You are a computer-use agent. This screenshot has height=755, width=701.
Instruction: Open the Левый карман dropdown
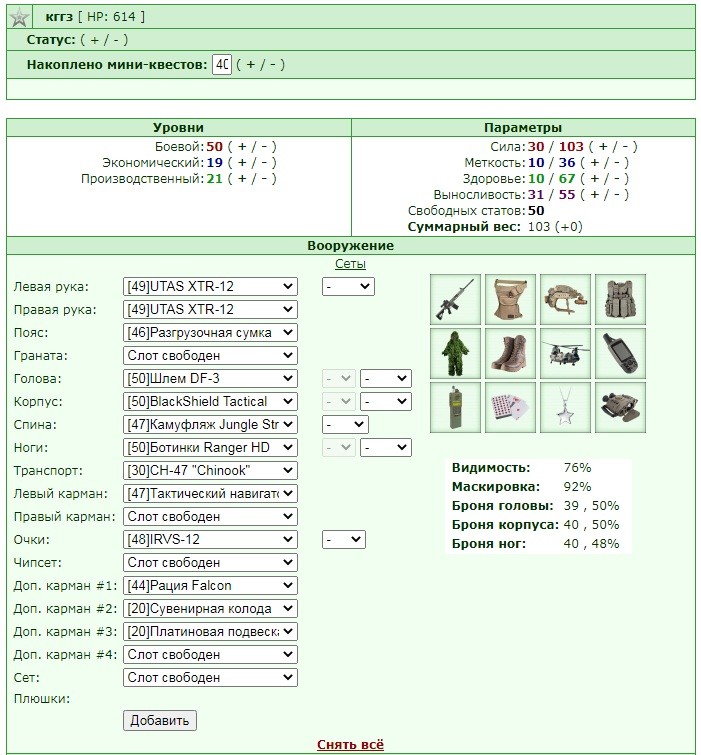tap(210, 494)
